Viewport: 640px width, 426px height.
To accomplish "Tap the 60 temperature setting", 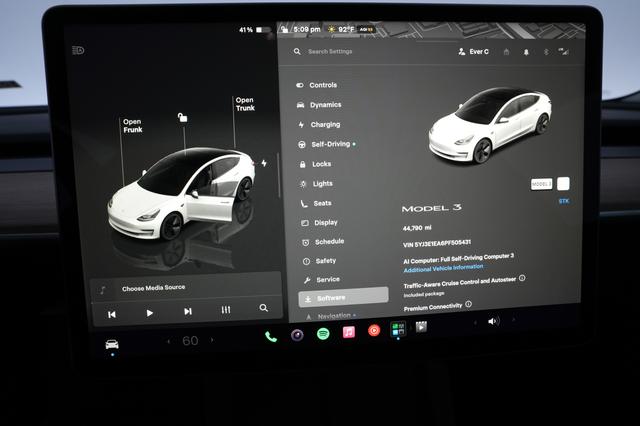I will tap(190, 340).
